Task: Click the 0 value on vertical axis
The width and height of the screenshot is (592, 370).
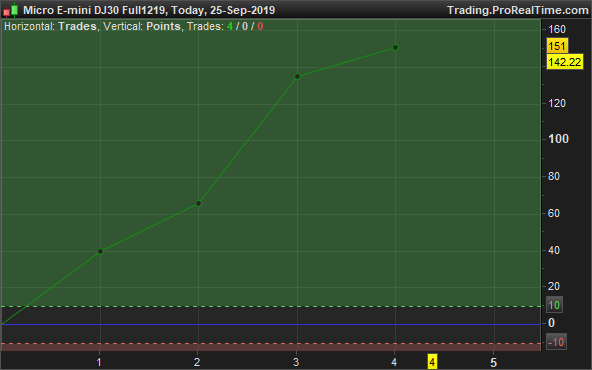Action: pos(552,323)
